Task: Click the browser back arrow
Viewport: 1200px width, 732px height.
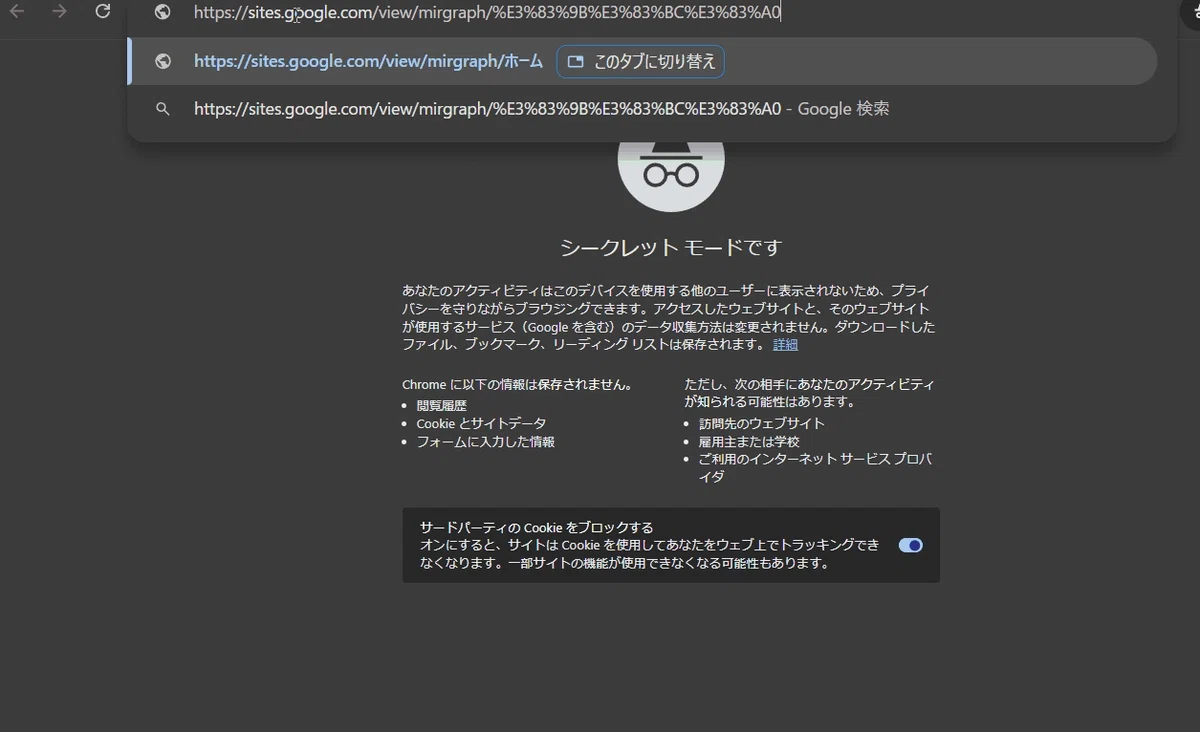Action: coord(17,12)
